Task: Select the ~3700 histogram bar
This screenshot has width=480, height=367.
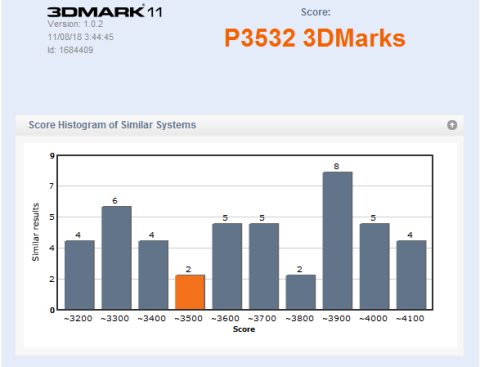Action: (x=264, y=266)
